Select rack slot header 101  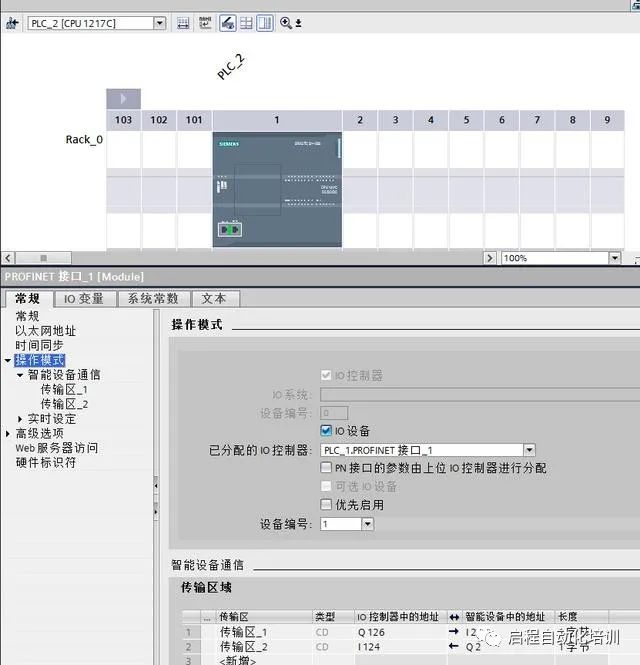click(194, 120)
